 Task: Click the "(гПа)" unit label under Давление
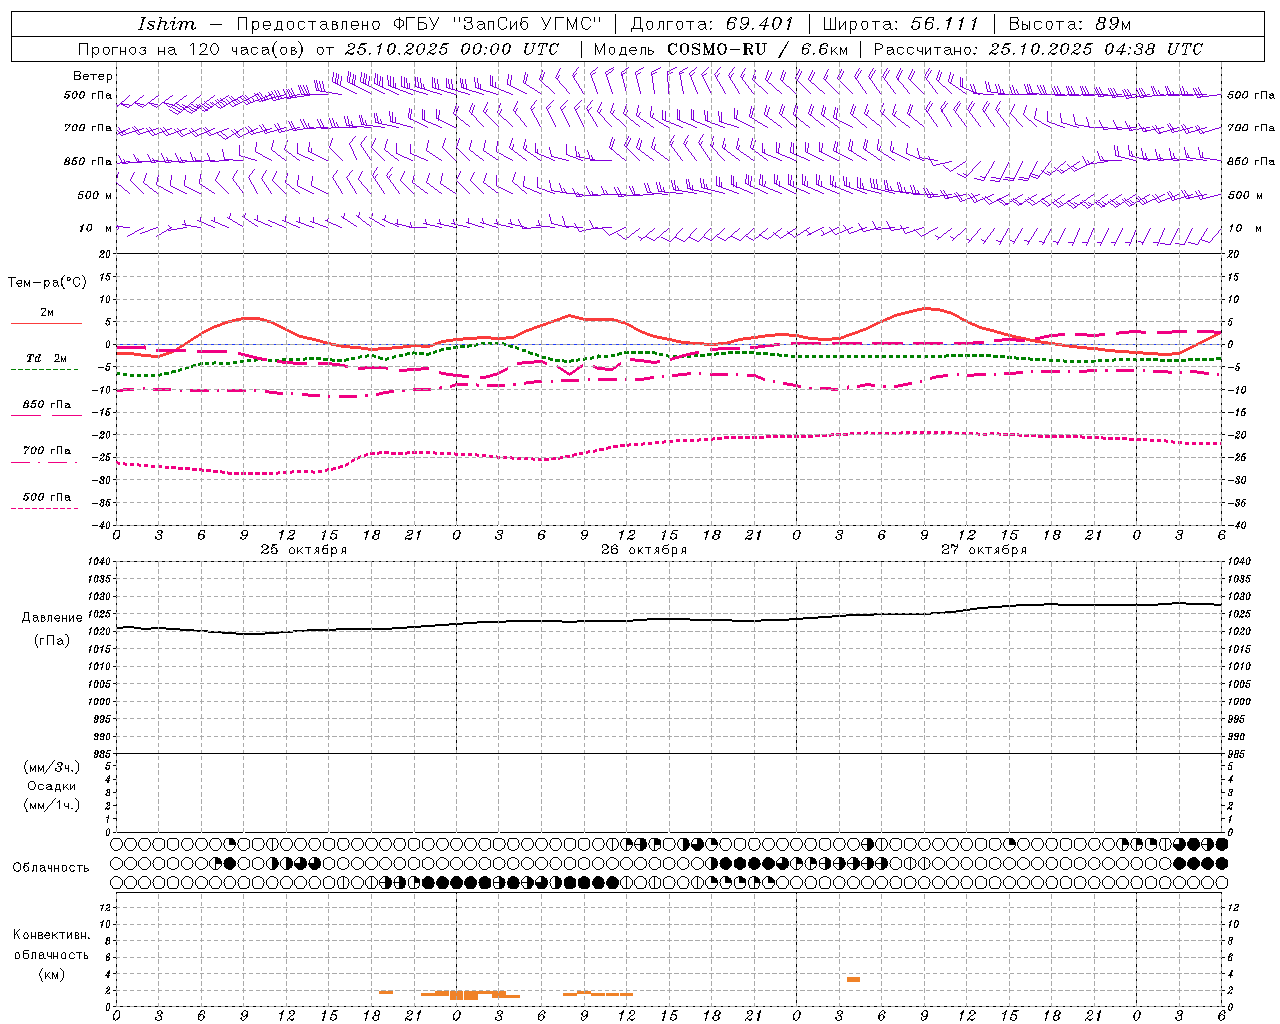click(52, 641)
